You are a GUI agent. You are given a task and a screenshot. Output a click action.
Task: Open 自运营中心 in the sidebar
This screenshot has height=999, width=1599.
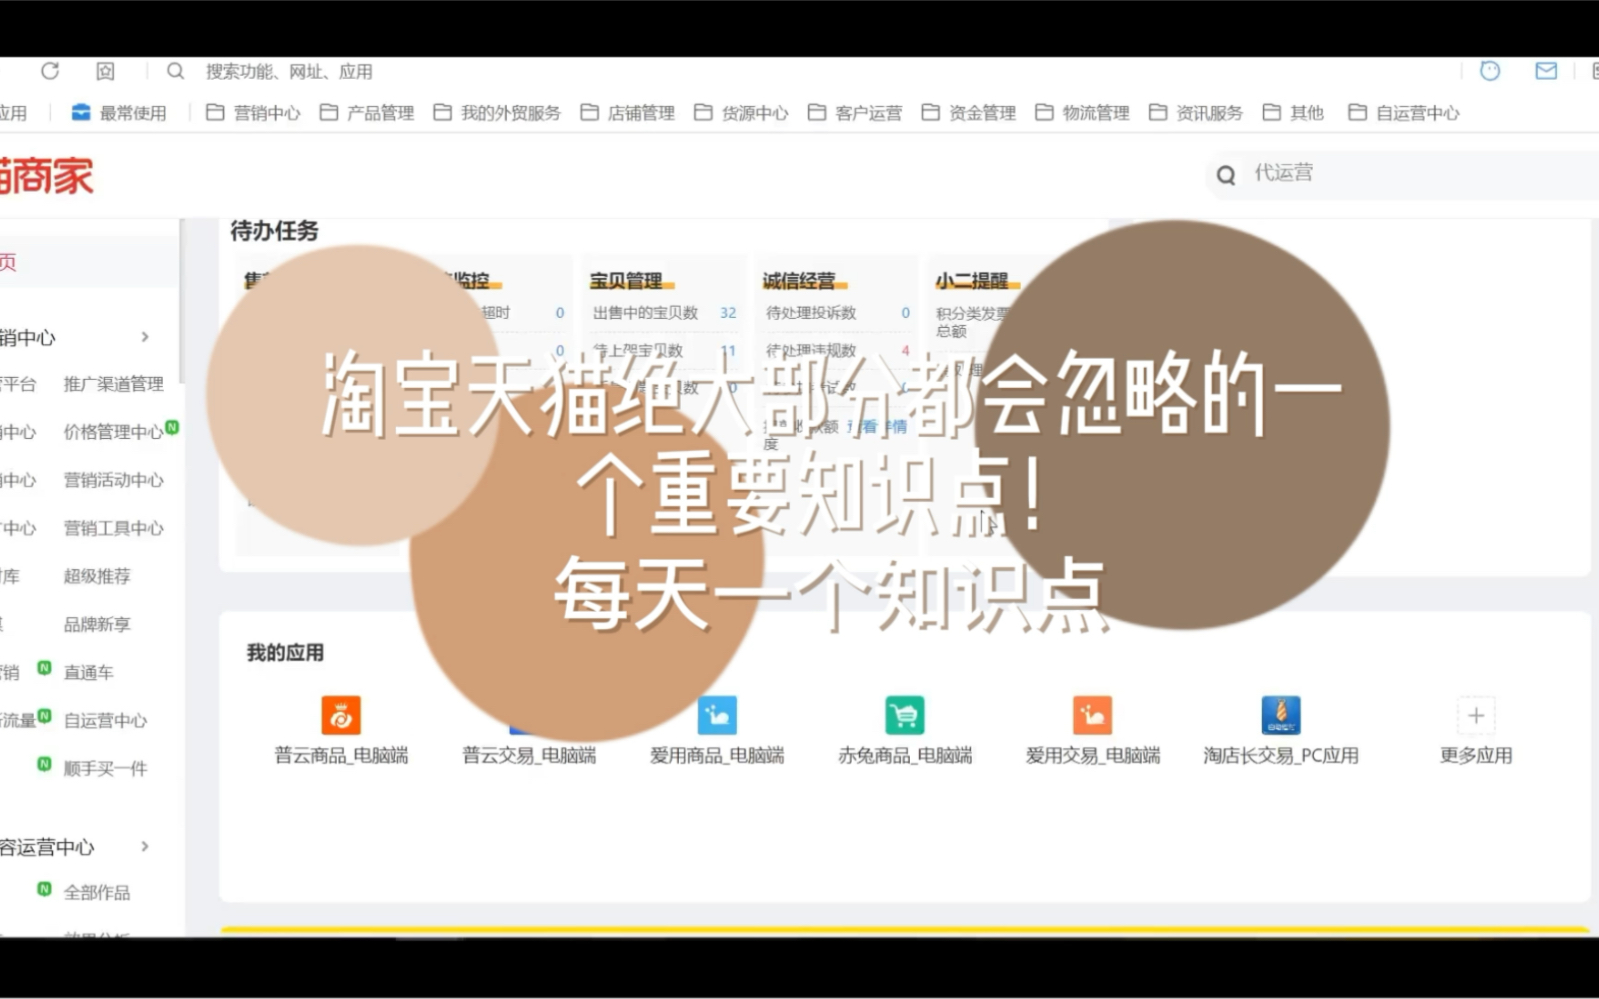(105, 720)
